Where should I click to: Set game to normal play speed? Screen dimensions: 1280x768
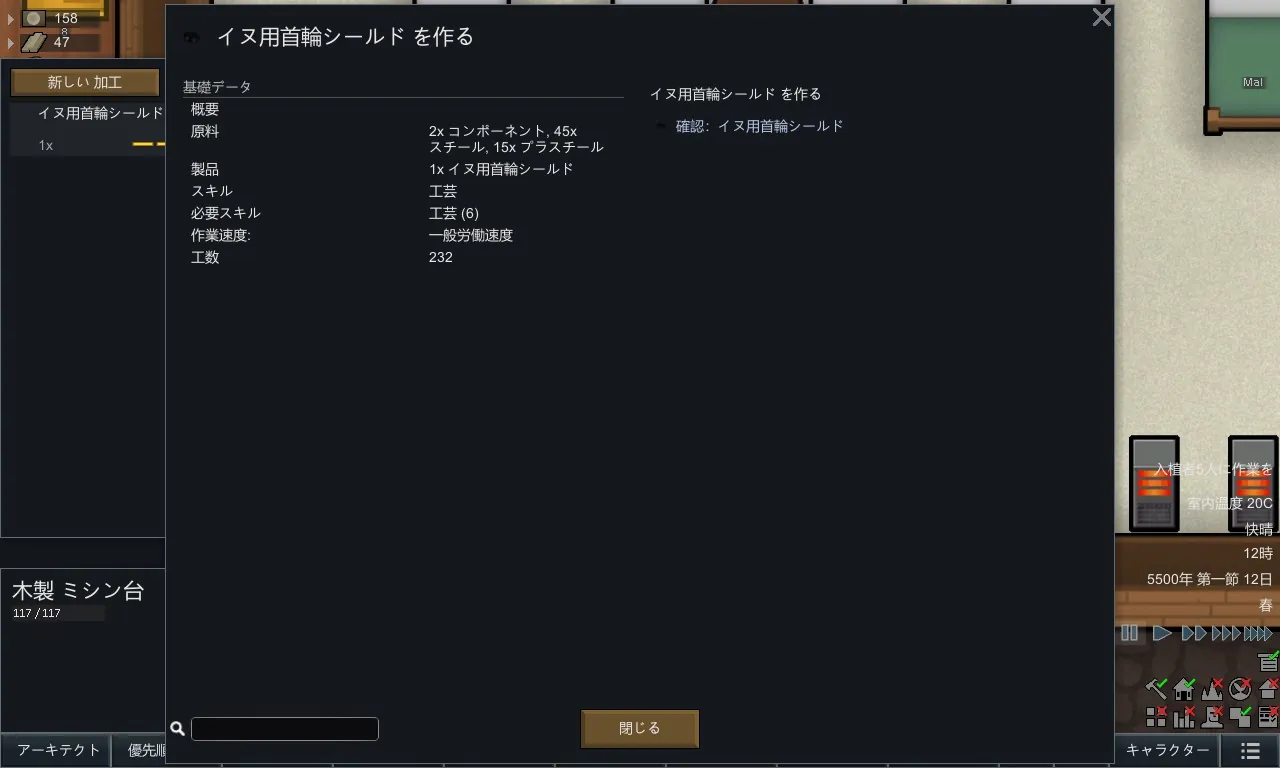[x=1162, y=633]
